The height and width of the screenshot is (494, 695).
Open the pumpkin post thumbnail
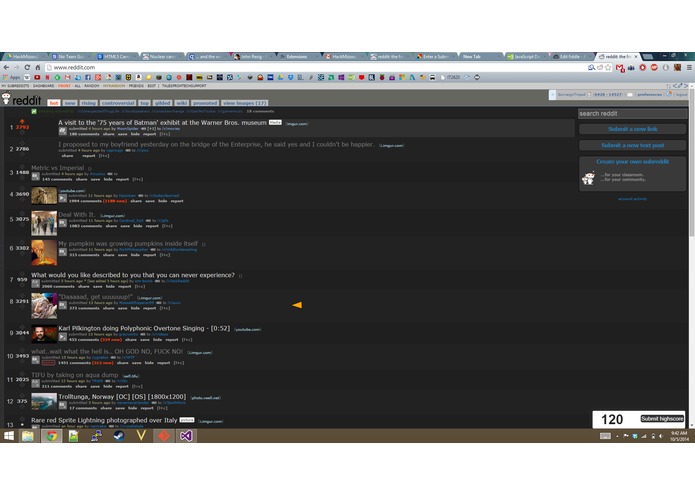(44, 252)
